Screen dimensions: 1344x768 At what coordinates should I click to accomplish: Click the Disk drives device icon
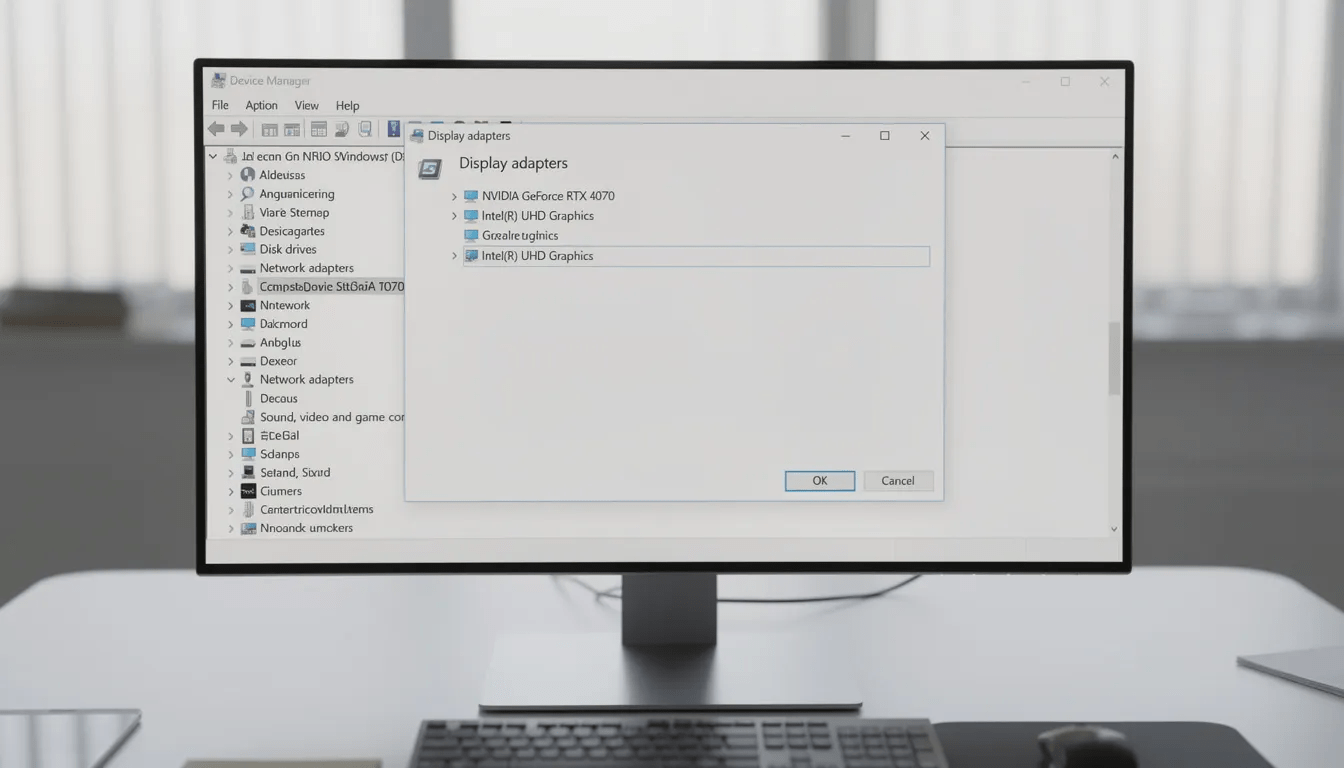pyautogui.click(x=248, y=250)
